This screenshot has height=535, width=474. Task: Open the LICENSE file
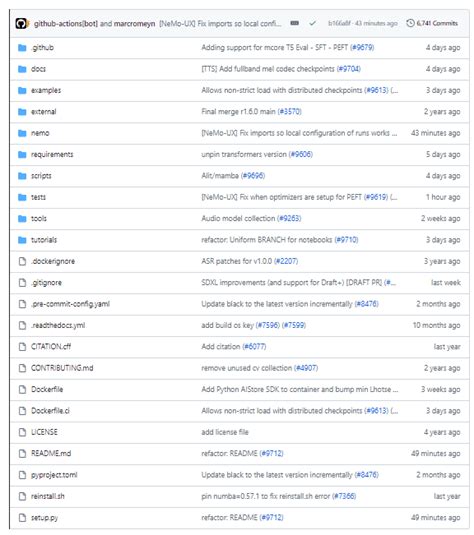point(44,432)
